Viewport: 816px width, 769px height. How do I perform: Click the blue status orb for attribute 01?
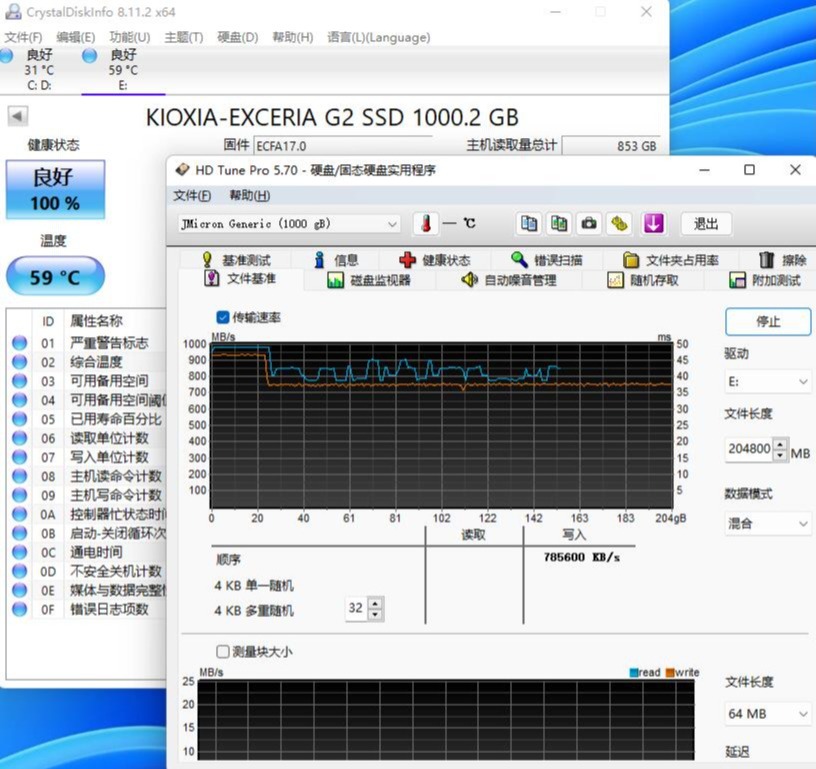click(x=20, y=343)
